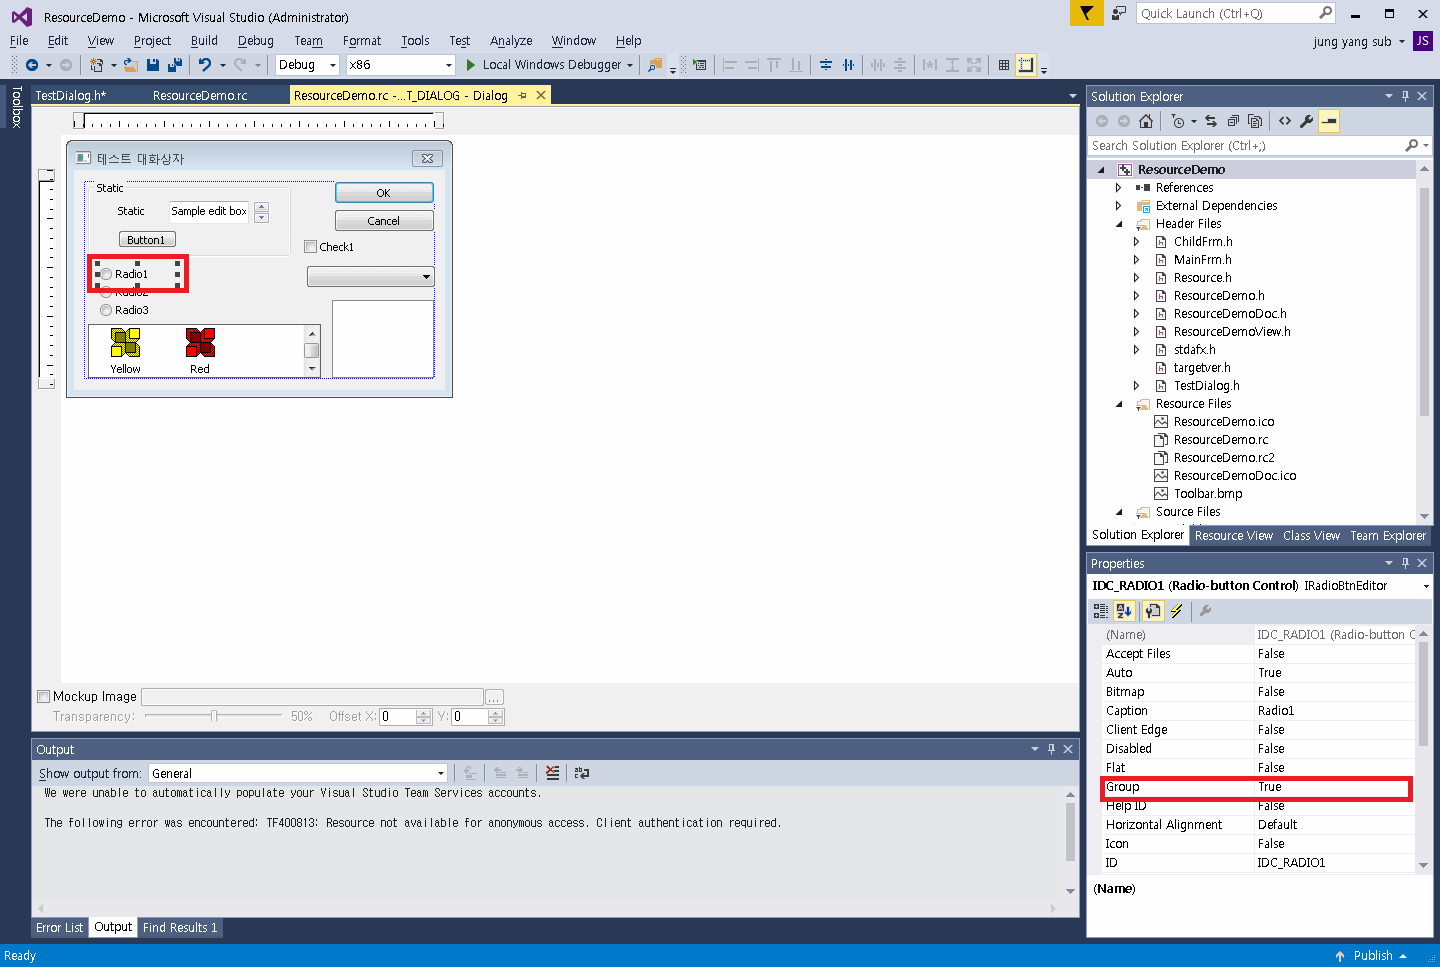This screenshot has height=967, width=1440.
Task: Start the Local Windows Debugger
Action: click(x=549, y=65)
